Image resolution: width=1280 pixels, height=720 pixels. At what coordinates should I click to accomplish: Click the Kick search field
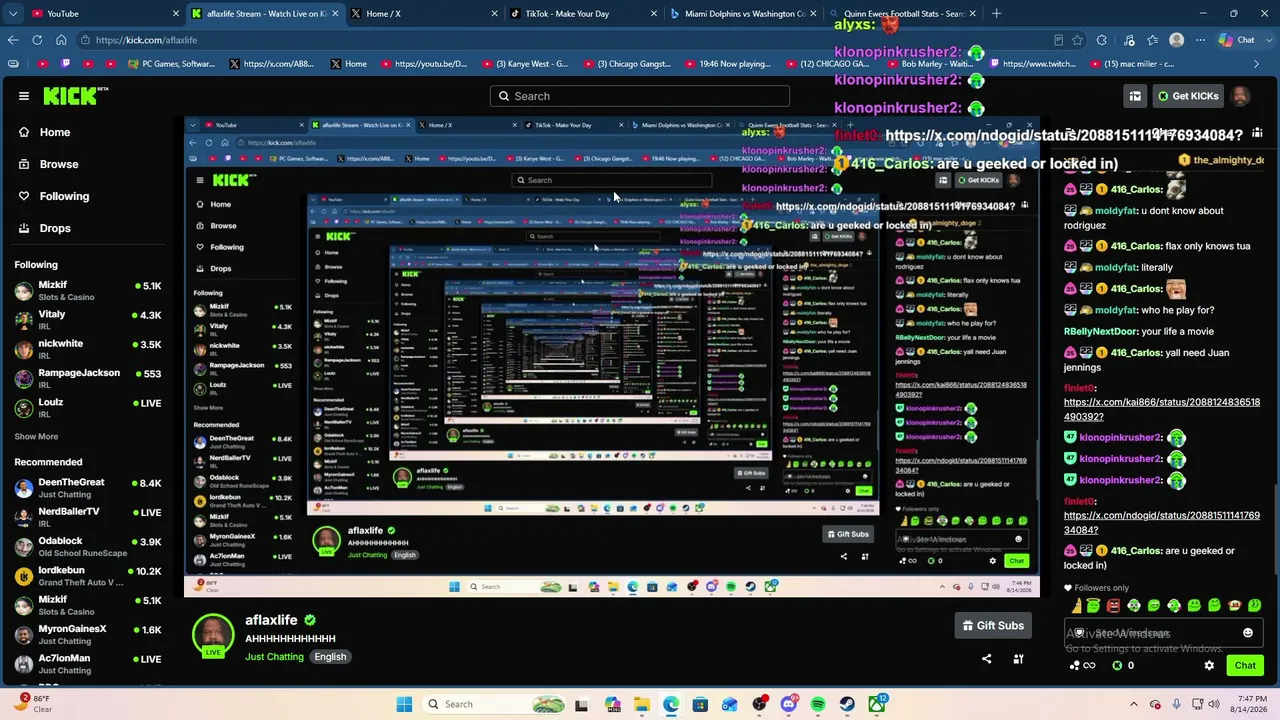(640, 96)
